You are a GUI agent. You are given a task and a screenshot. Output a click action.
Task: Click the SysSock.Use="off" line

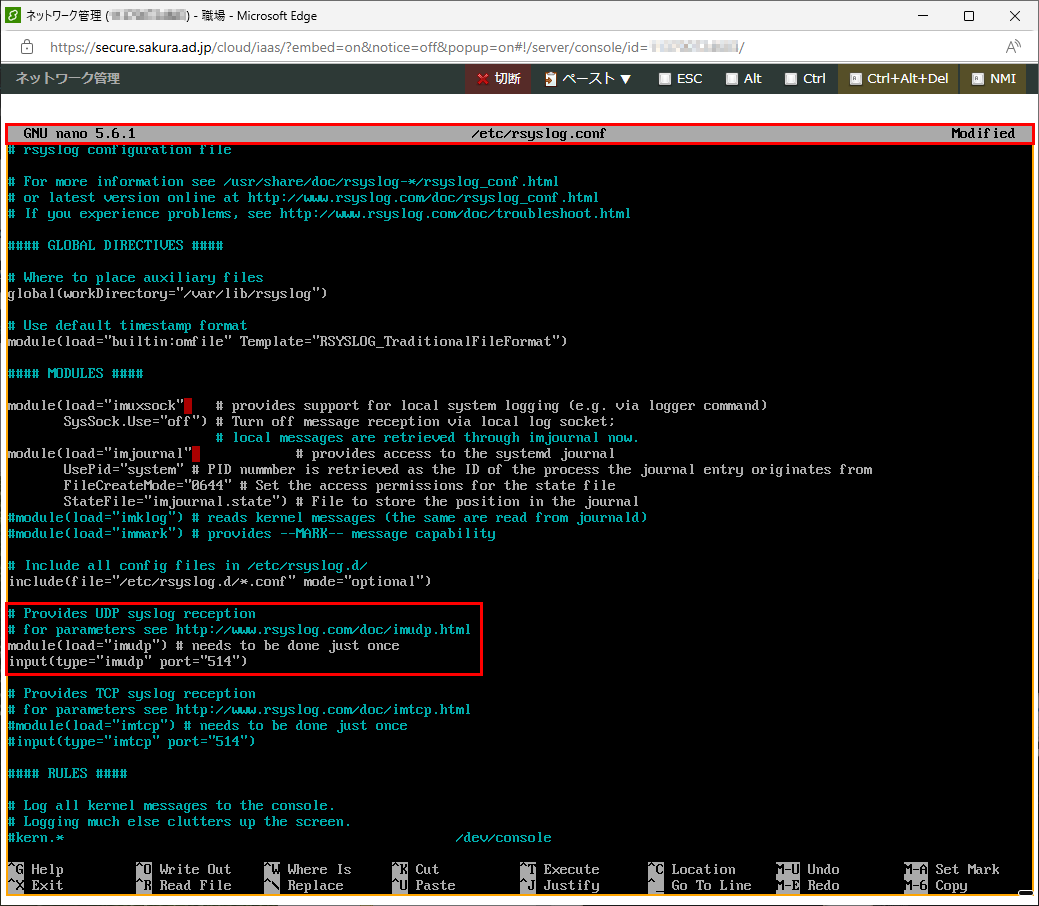tap(339, 422)
